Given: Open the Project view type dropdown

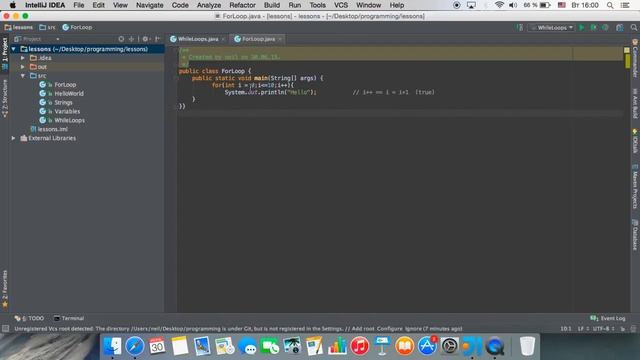Looking at the screenshot, I should 37,39.
